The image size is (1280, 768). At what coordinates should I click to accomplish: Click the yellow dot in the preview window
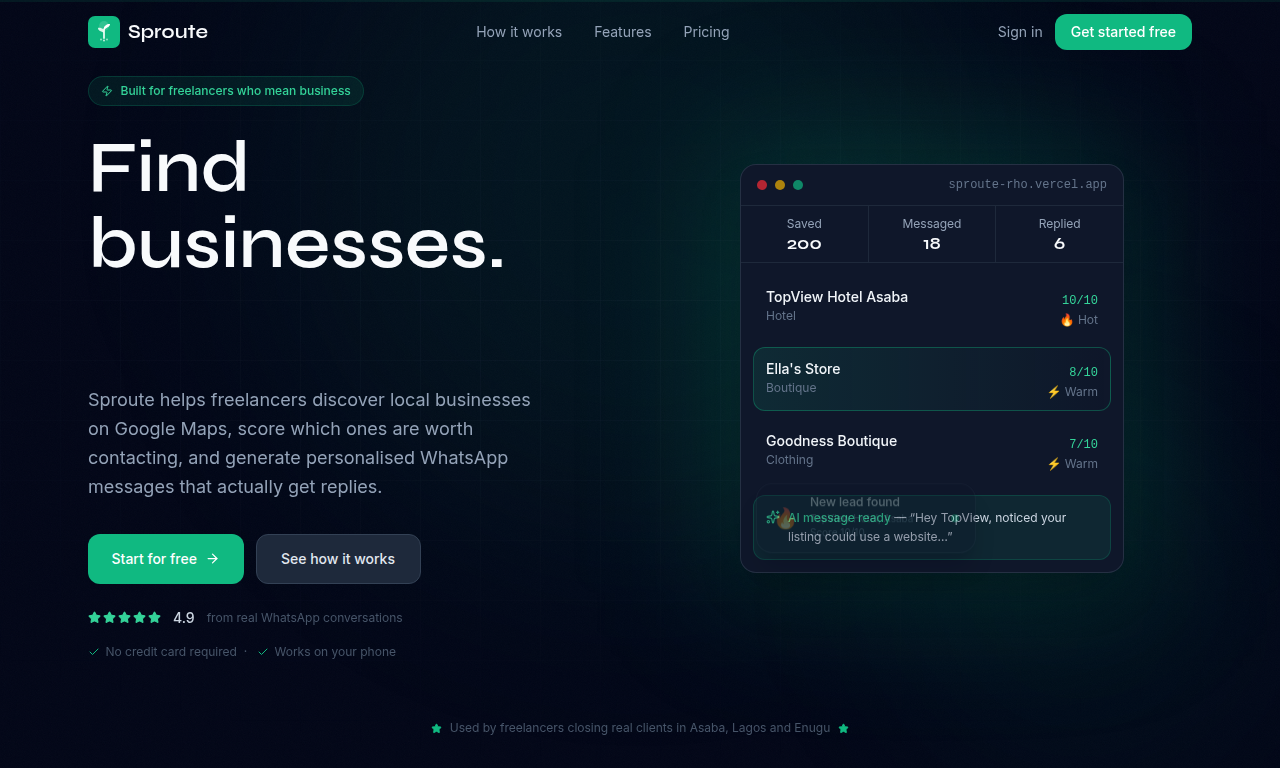[780, 185]
